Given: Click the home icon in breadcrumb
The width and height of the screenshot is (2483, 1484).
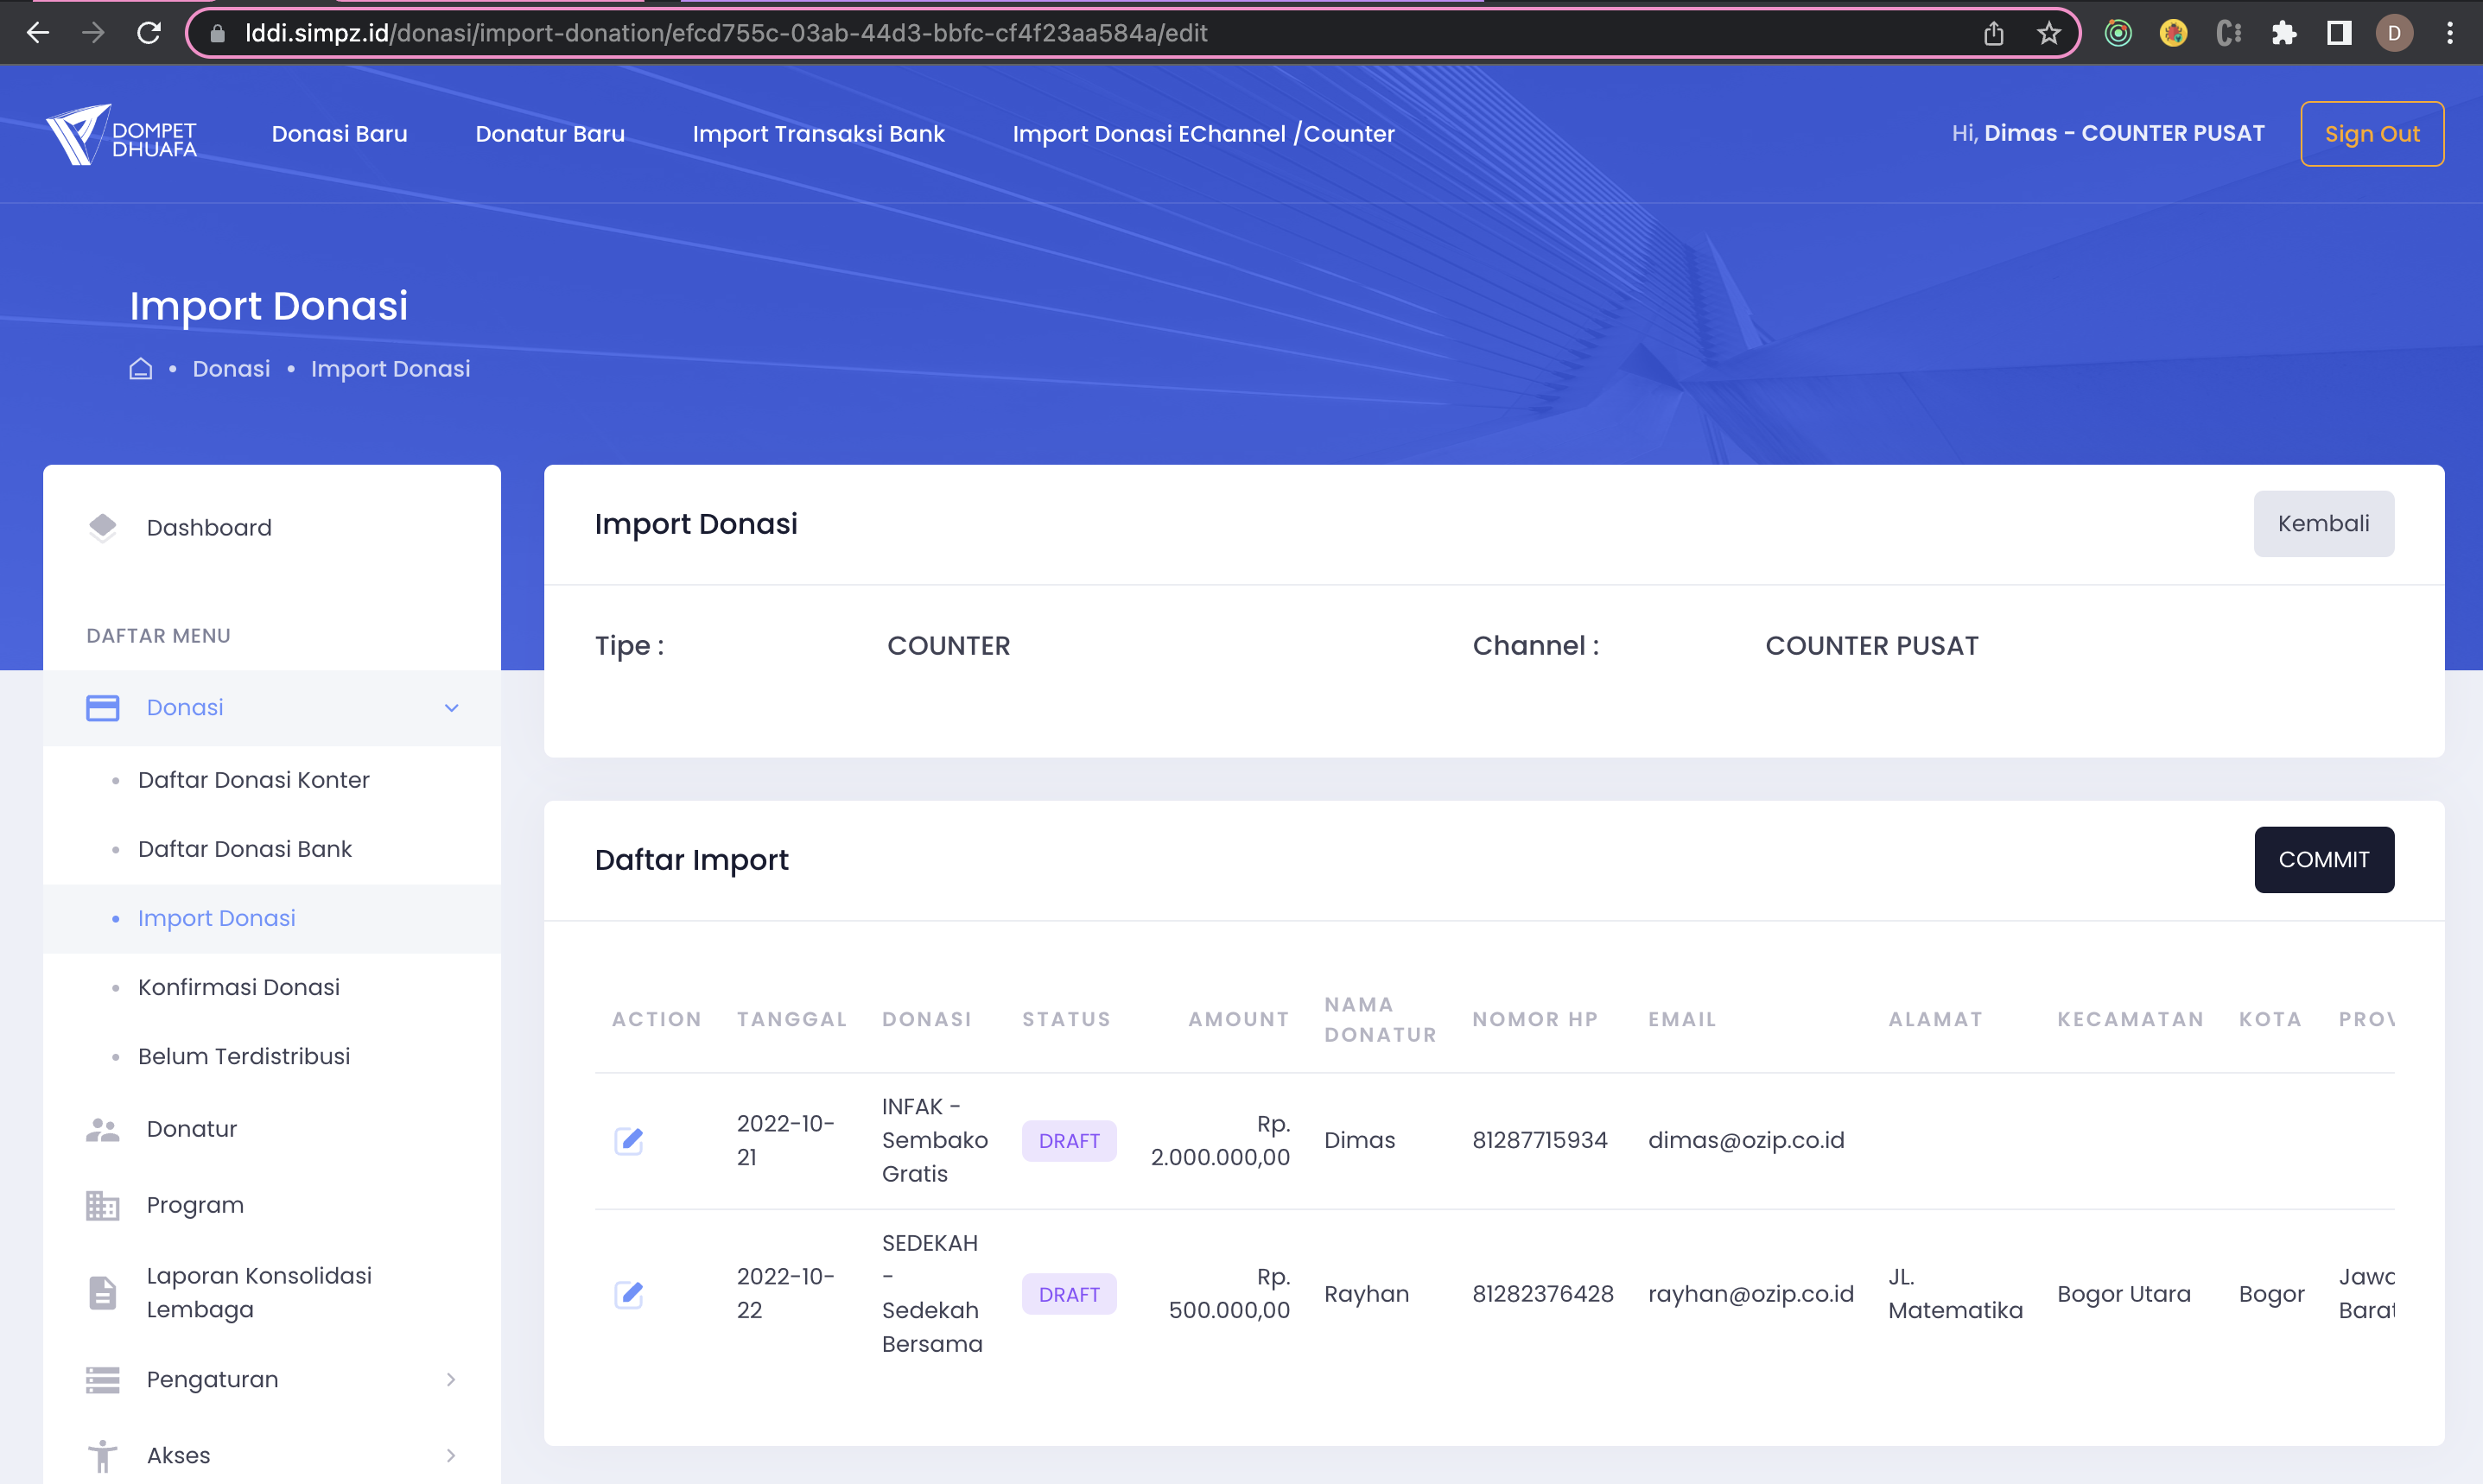Looking at the screenshot, I should 141,369.
